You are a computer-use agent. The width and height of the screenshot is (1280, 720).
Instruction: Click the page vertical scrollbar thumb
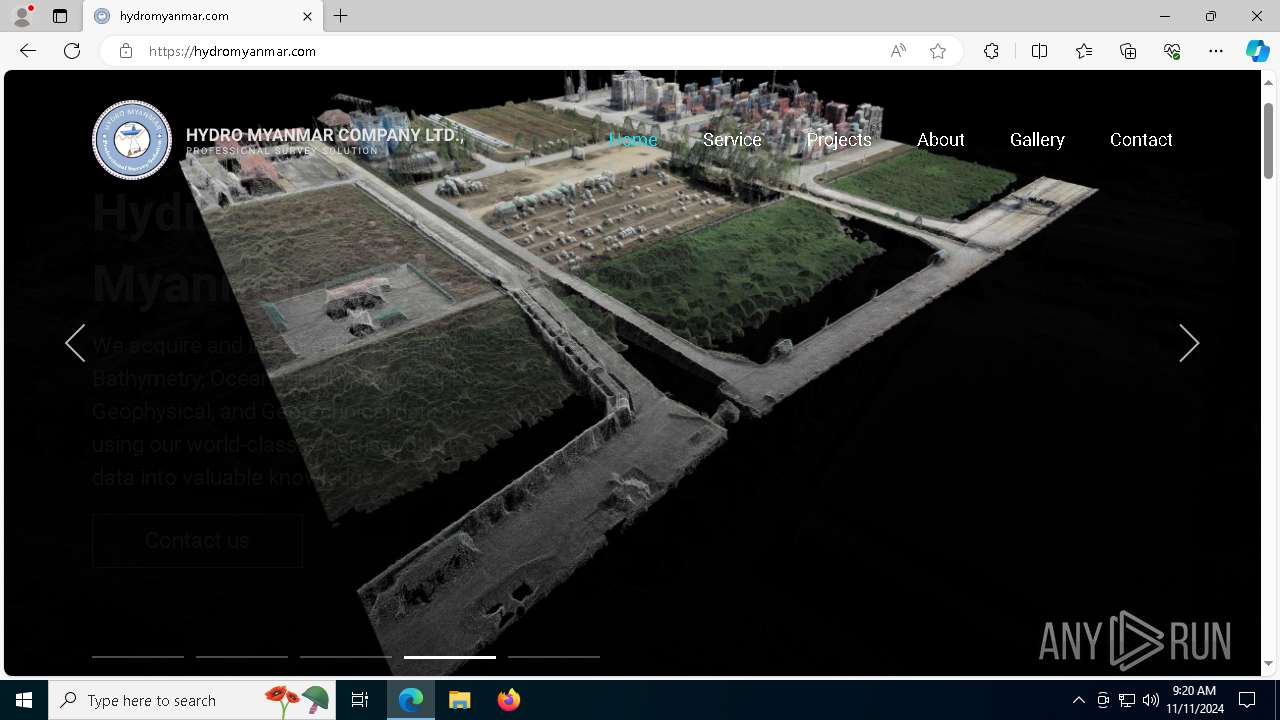tap(1268, 139)
